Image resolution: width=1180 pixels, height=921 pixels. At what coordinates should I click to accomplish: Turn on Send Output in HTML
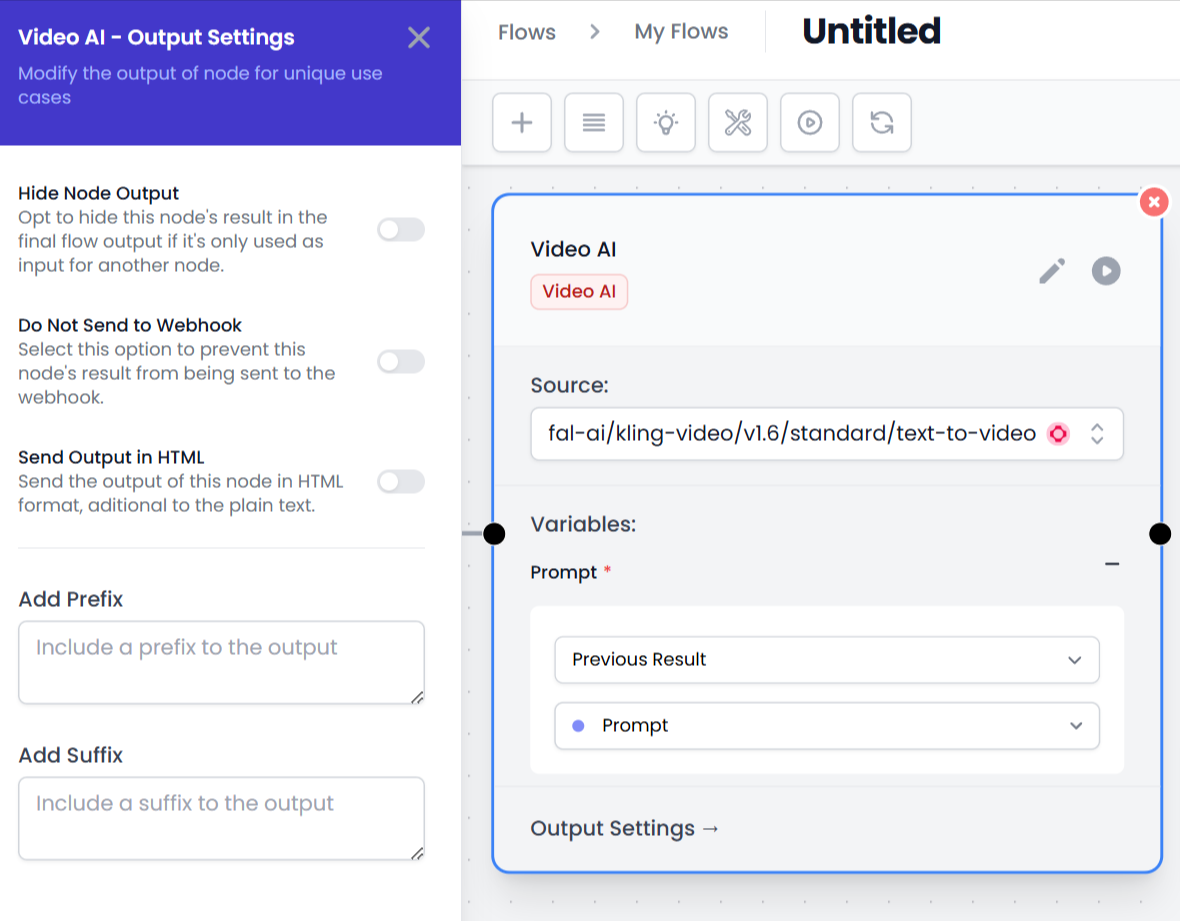pyautogui.click(x=401, y=482)
